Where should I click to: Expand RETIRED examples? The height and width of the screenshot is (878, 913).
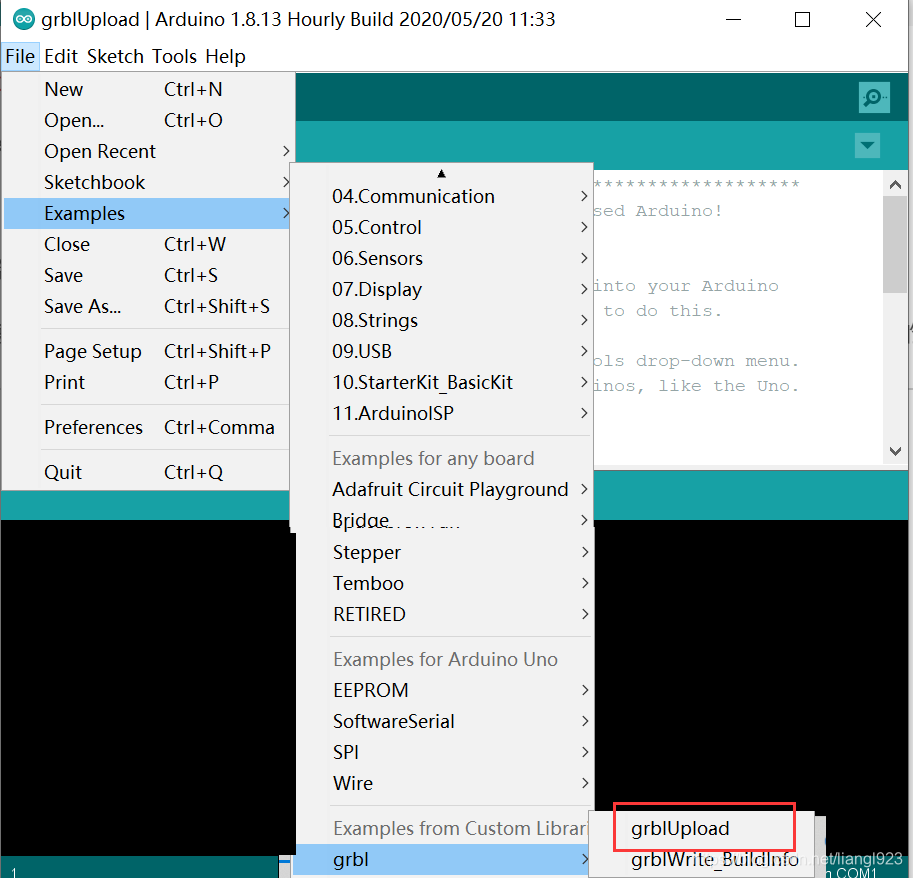[x=445, y=614]
